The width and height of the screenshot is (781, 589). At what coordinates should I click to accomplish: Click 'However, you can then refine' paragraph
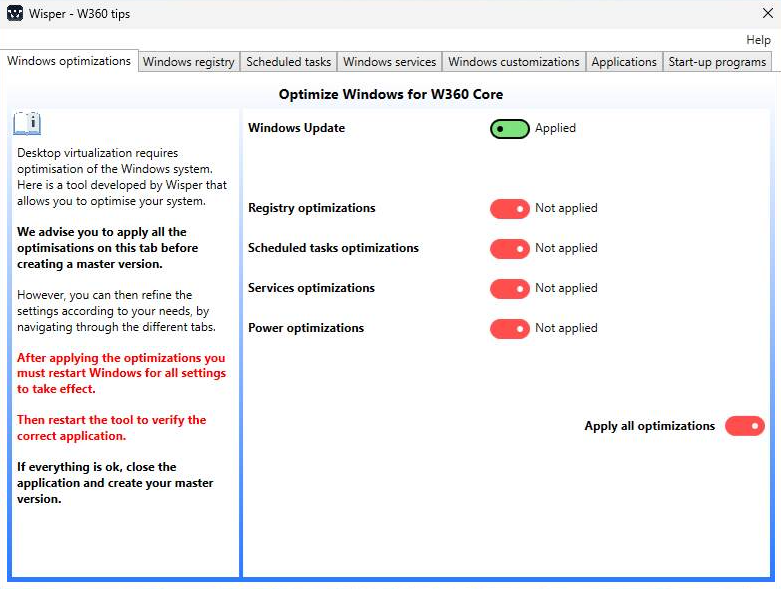pos(116,311)
